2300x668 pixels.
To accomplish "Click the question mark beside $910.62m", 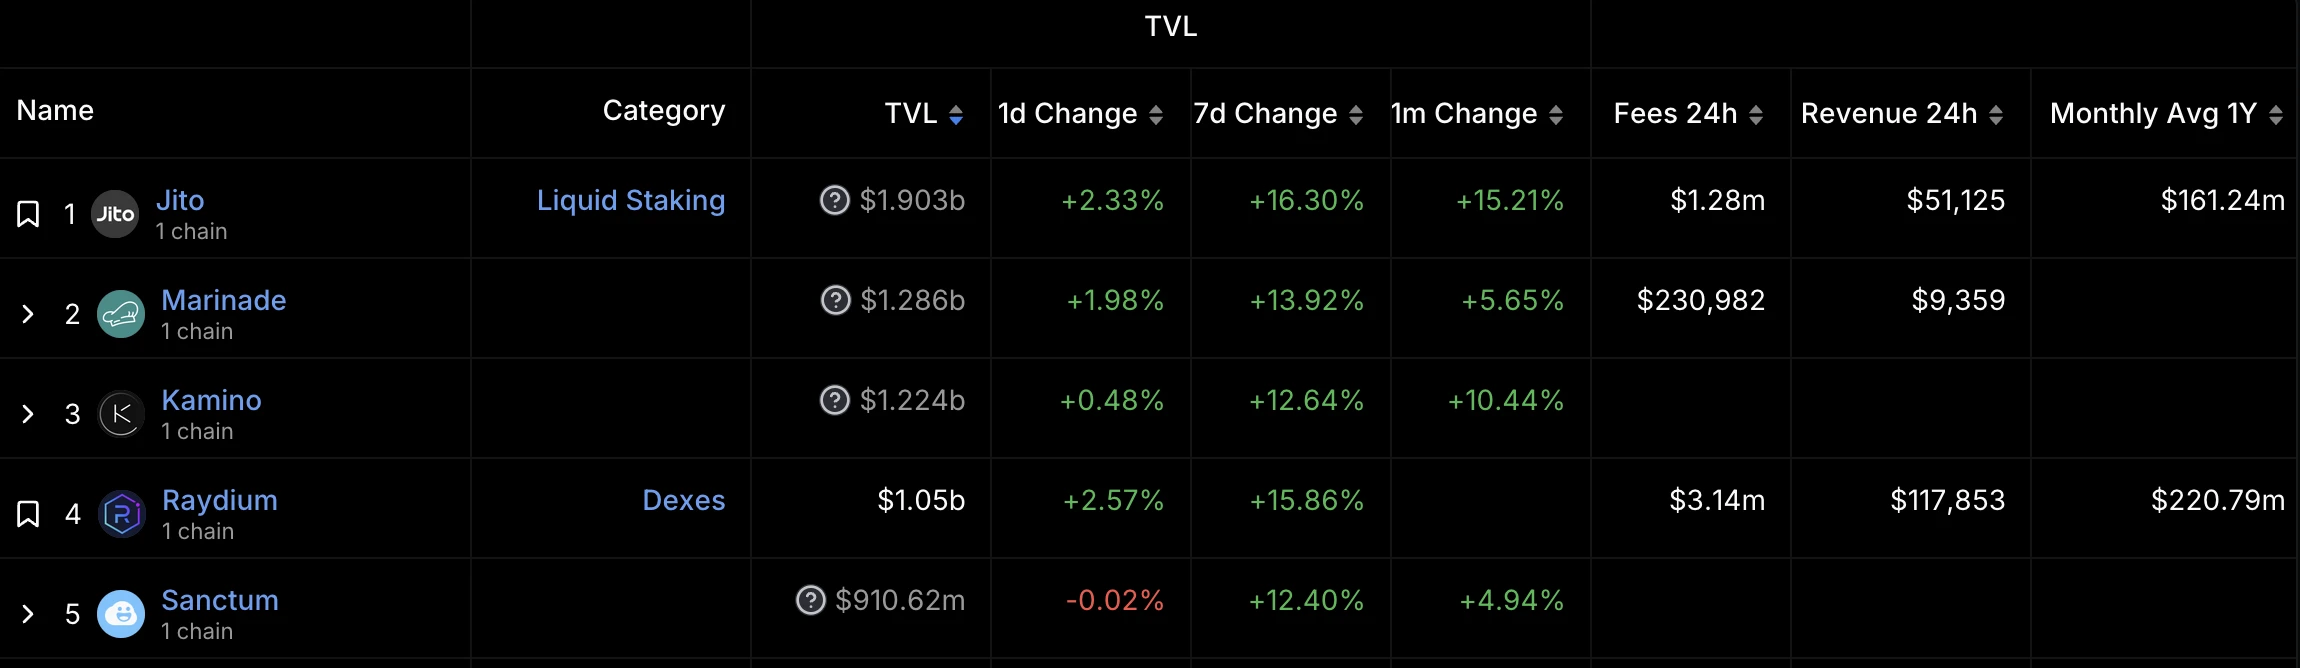I will [810, 600].
